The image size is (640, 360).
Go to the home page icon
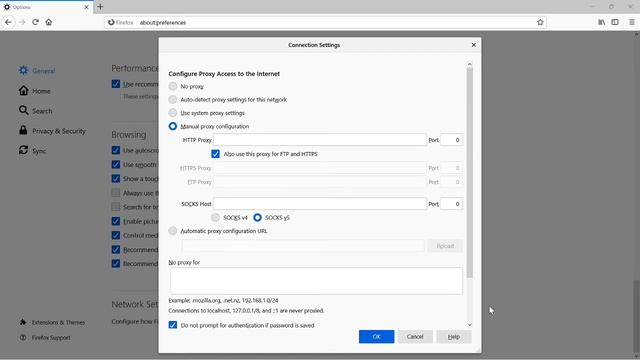[49, 22]
